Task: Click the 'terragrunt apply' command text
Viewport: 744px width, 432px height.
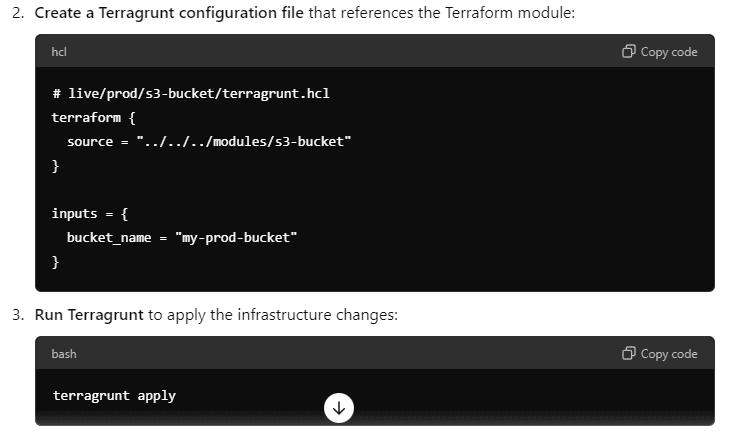Action: (x=114, y=395)
